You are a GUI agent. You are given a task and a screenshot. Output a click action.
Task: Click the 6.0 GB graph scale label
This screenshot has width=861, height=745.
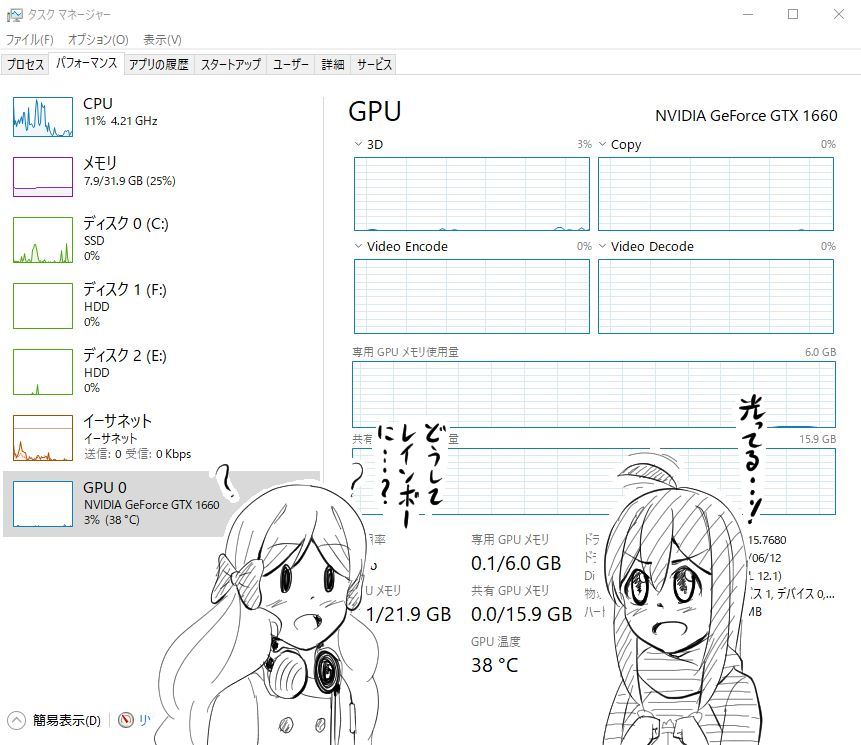click(820, 352)
